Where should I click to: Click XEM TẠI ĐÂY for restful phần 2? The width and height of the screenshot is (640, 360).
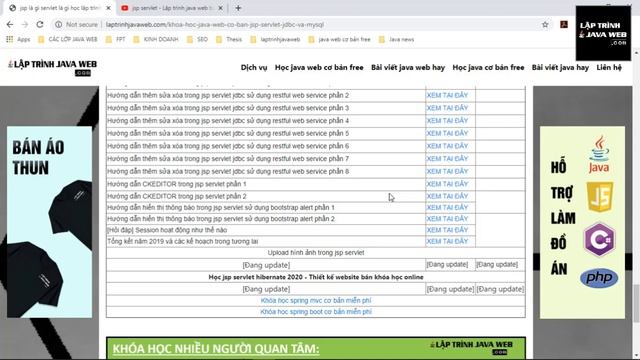(447, 95)
